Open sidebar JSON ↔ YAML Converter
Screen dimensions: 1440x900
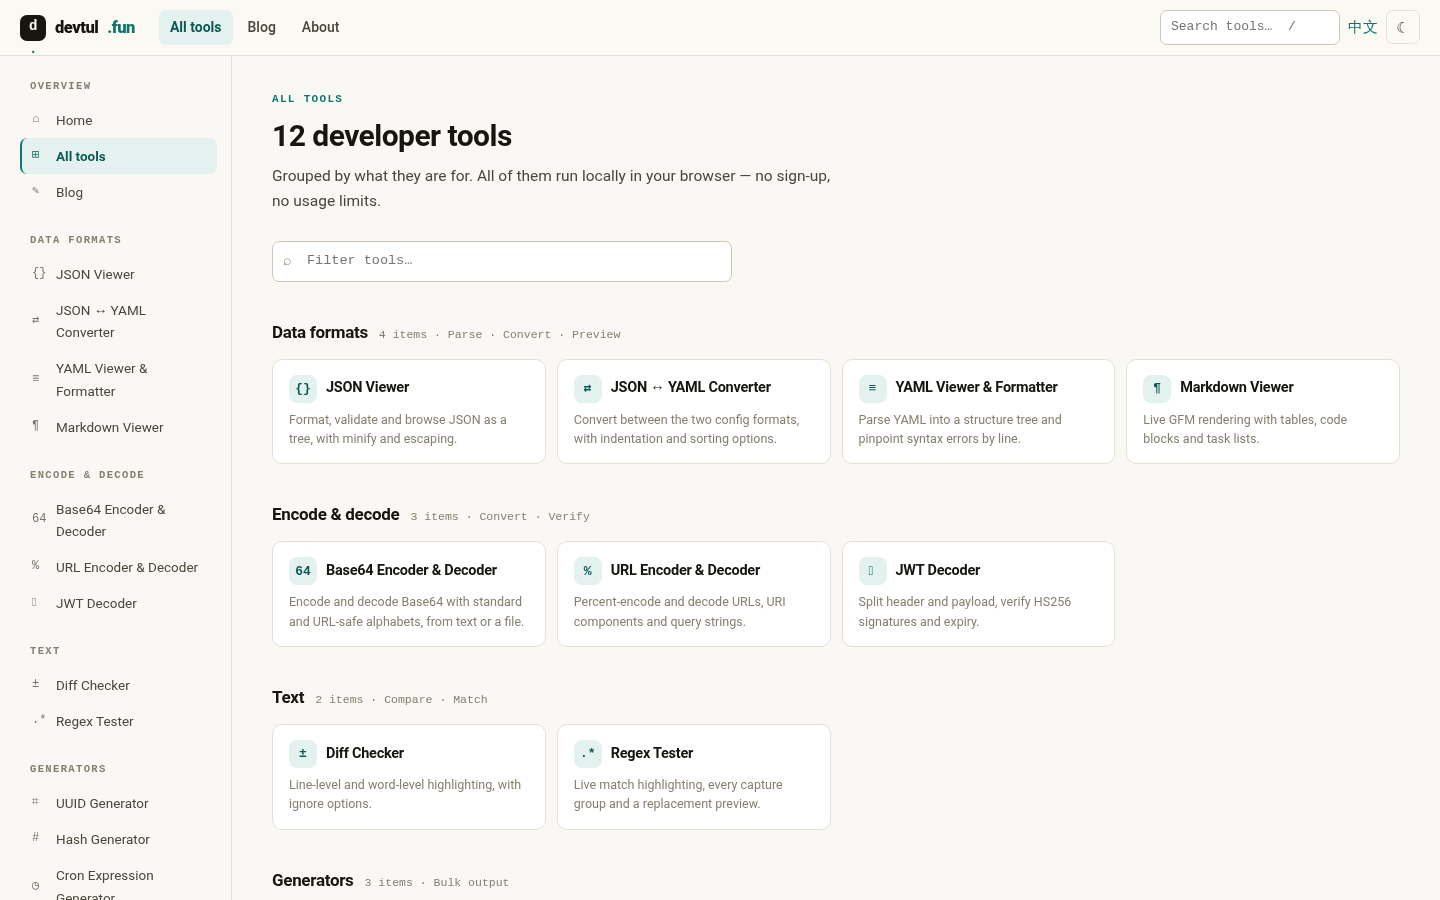pyautogui.click(x=118, y=321)
